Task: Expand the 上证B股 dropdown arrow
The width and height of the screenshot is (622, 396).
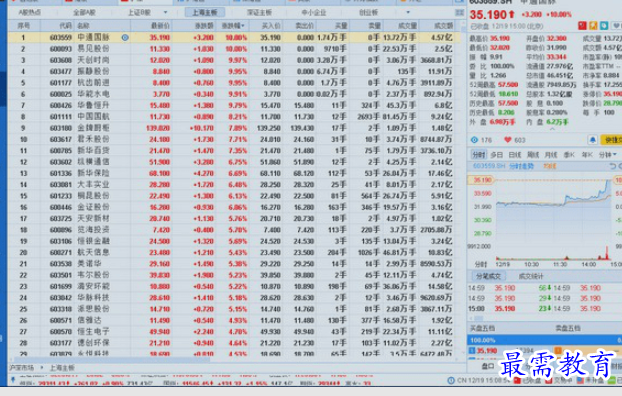Action: pos(165,13)
